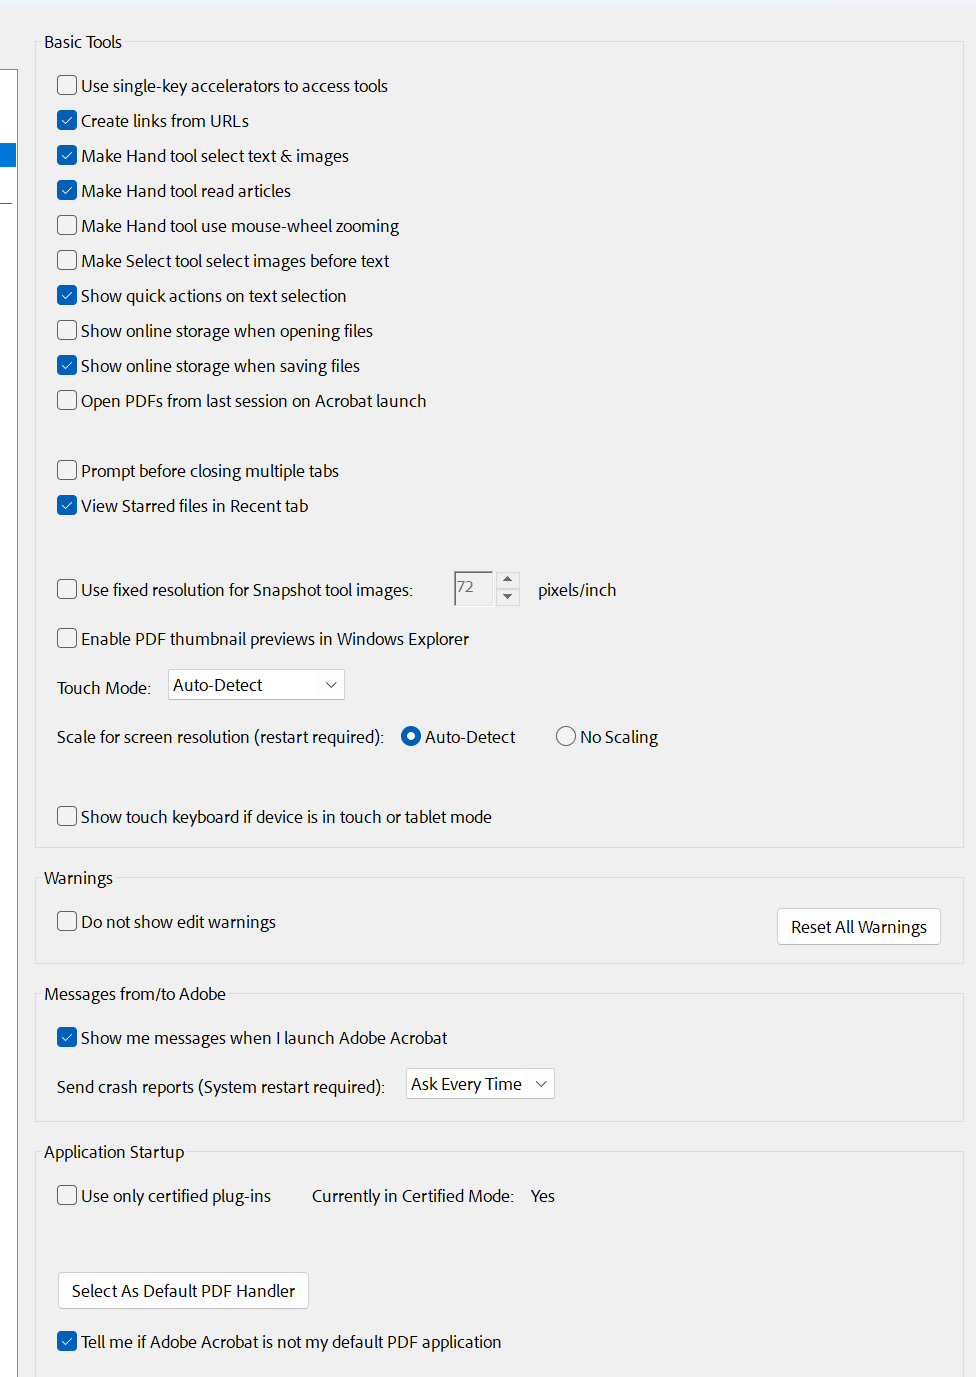Uncheck View Starred files in Recent tab
Viewport: 976px width, 1377px height.
[x=67, y=505]
